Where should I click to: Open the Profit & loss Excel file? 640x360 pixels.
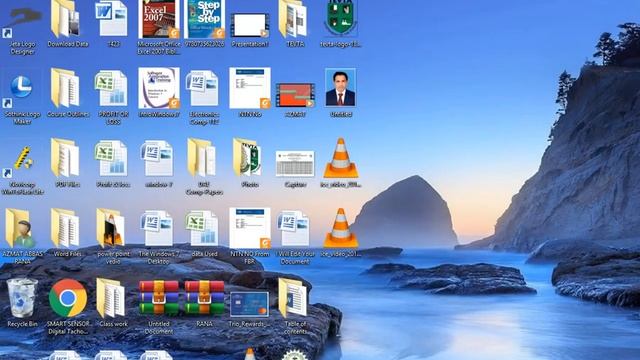(x=113, y=163)
